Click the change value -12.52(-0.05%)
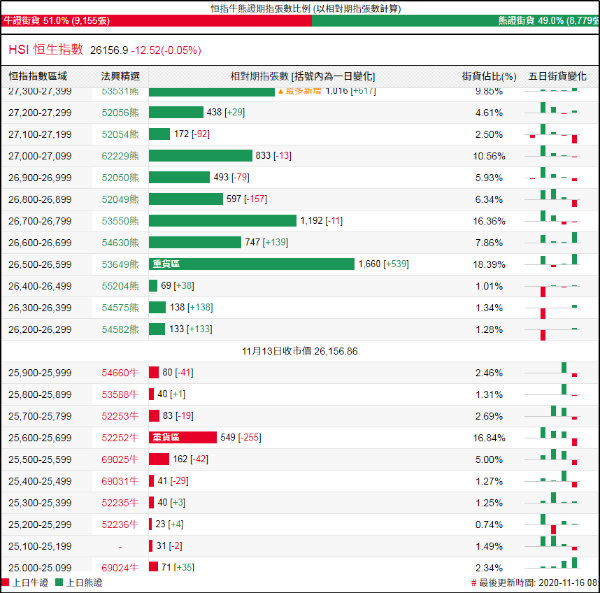The width and height of the screenshot is (600, 593). [x=166, y=50]
